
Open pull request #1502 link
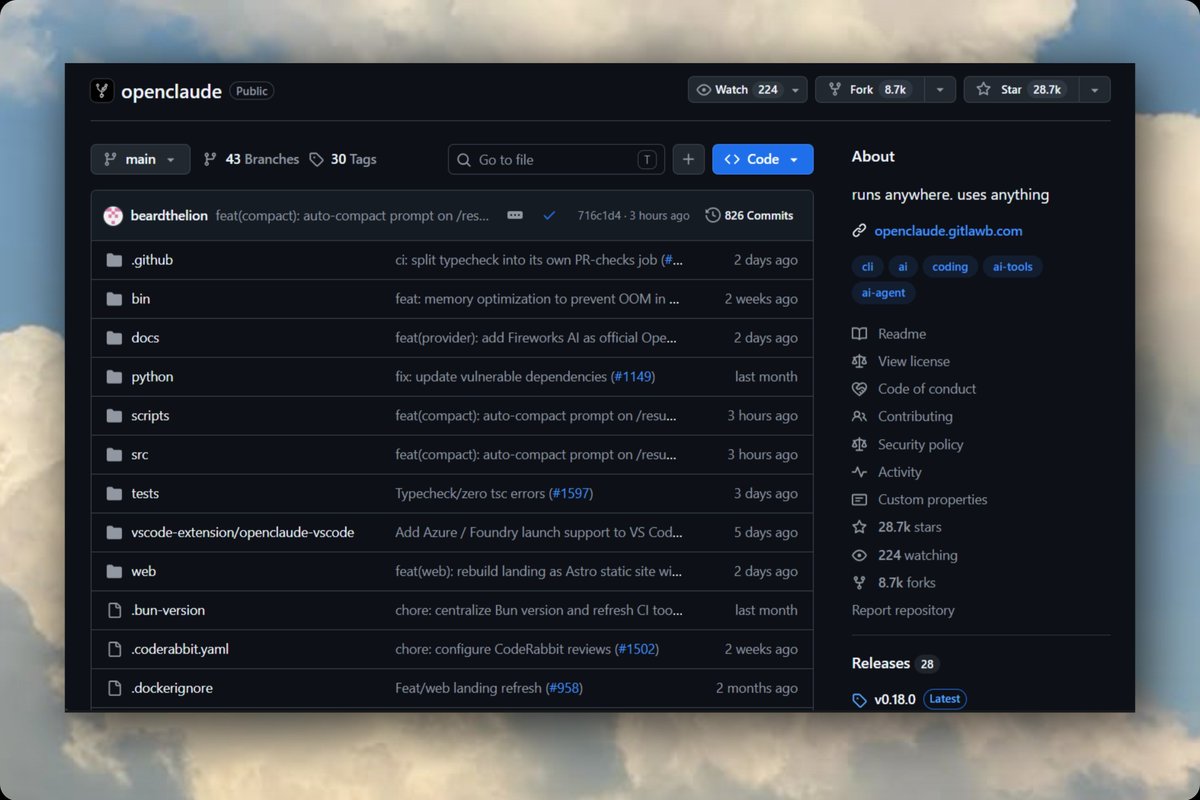[636, 649]
